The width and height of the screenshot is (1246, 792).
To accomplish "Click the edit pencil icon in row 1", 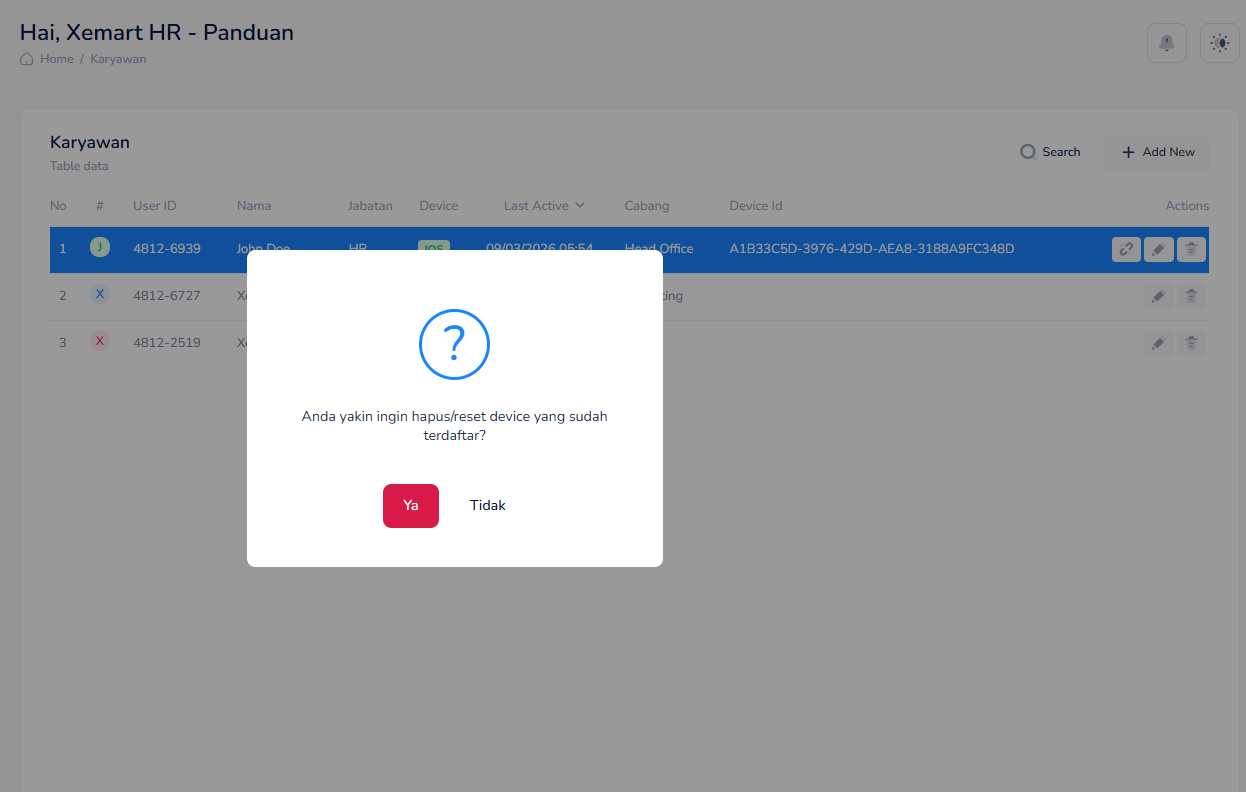I will (x=1158, y=249).
